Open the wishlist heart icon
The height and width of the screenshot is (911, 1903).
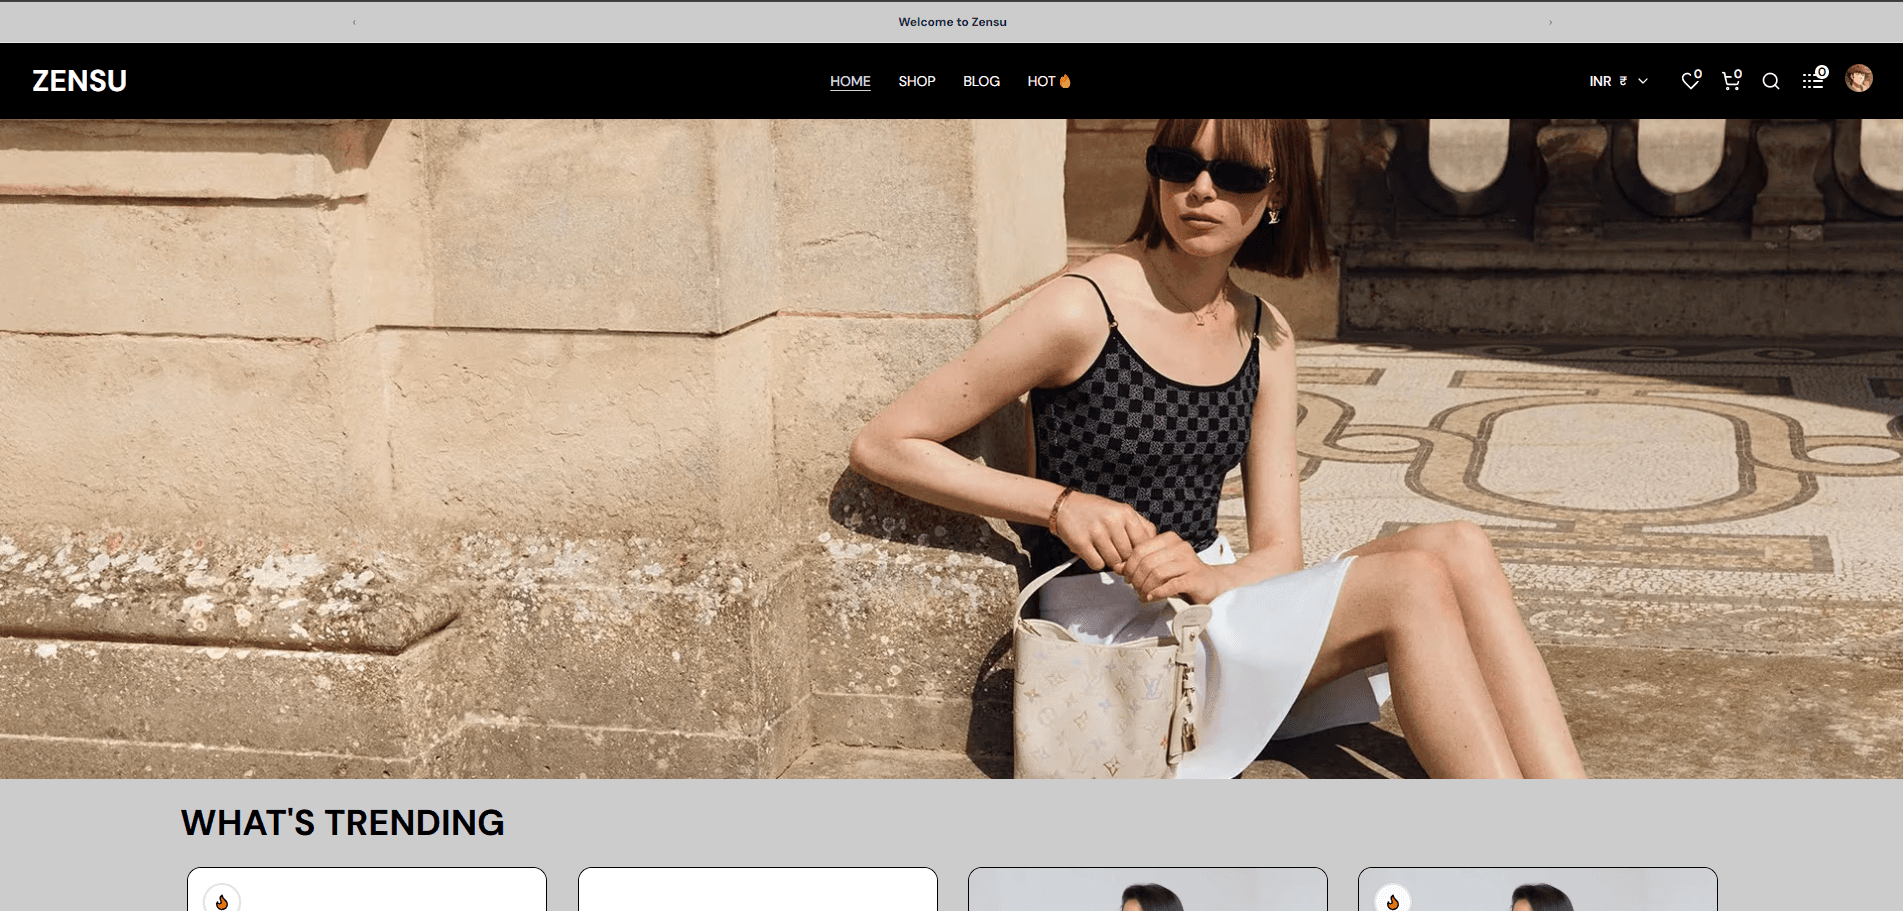[1690, 81]
